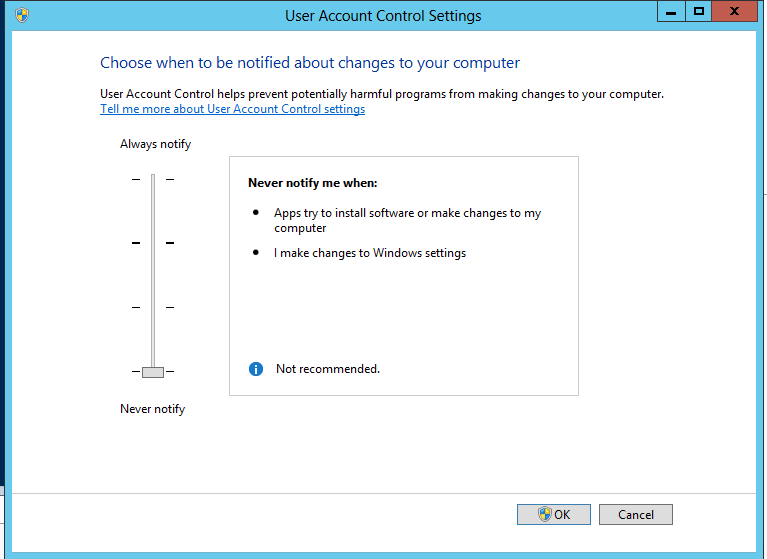This screenshot has width=767, height=559.
Task: Set slider to the second tick from top
Action: [x=153, y=243]
